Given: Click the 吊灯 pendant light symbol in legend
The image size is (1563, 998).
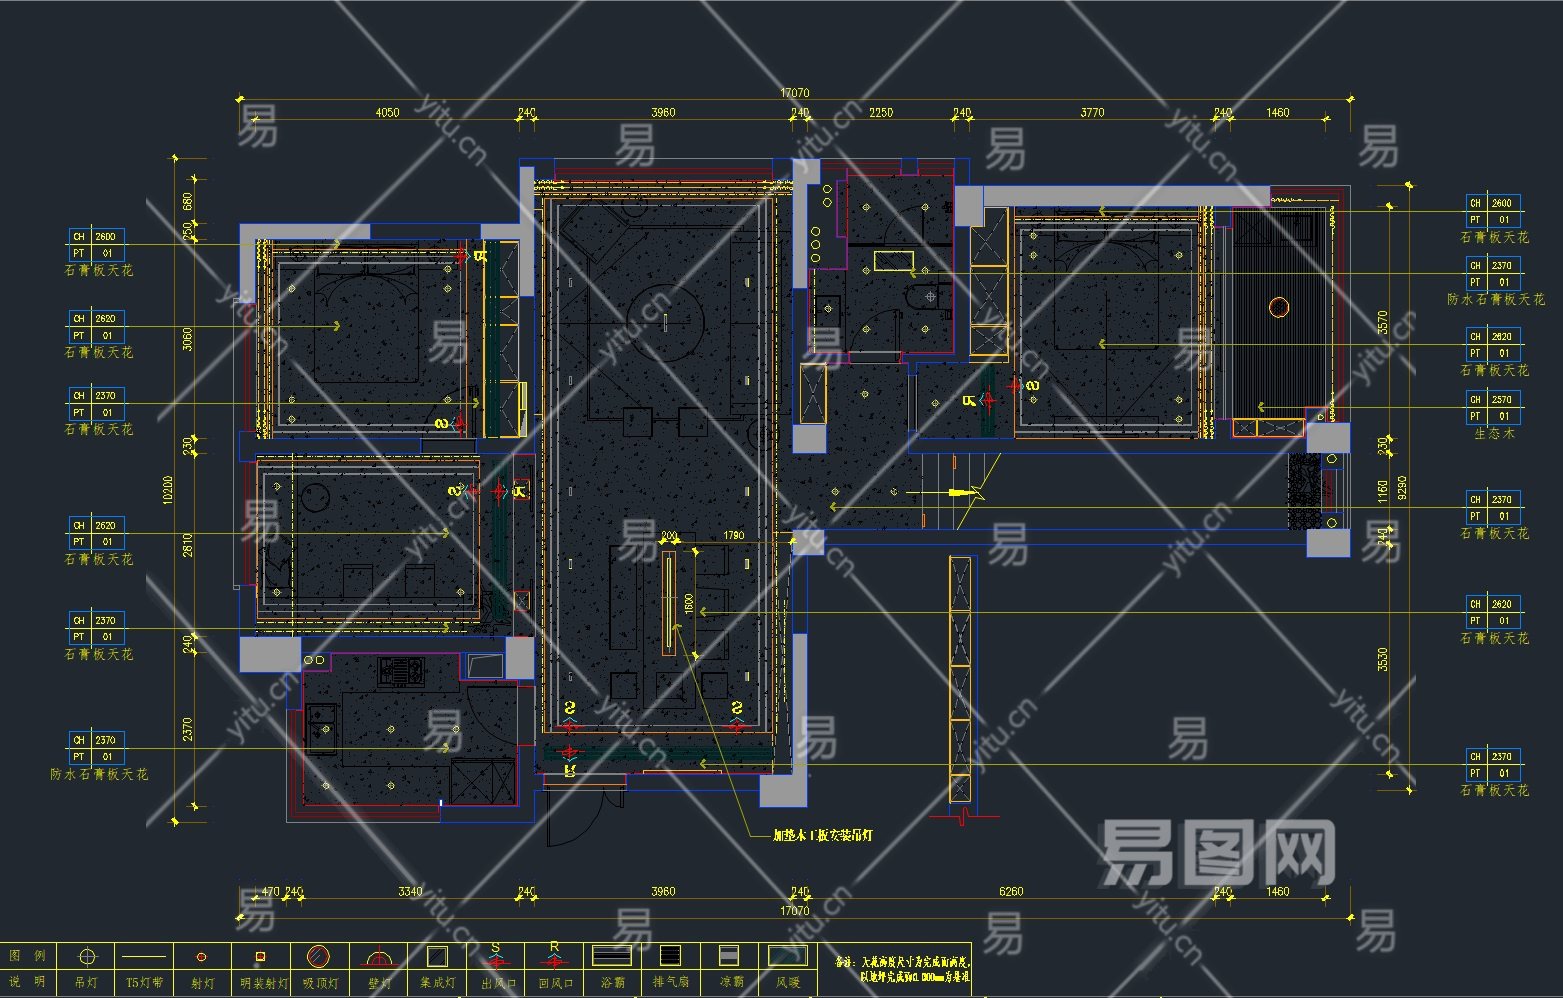Looking at the screenshot, I should click(x=87, y=957).
